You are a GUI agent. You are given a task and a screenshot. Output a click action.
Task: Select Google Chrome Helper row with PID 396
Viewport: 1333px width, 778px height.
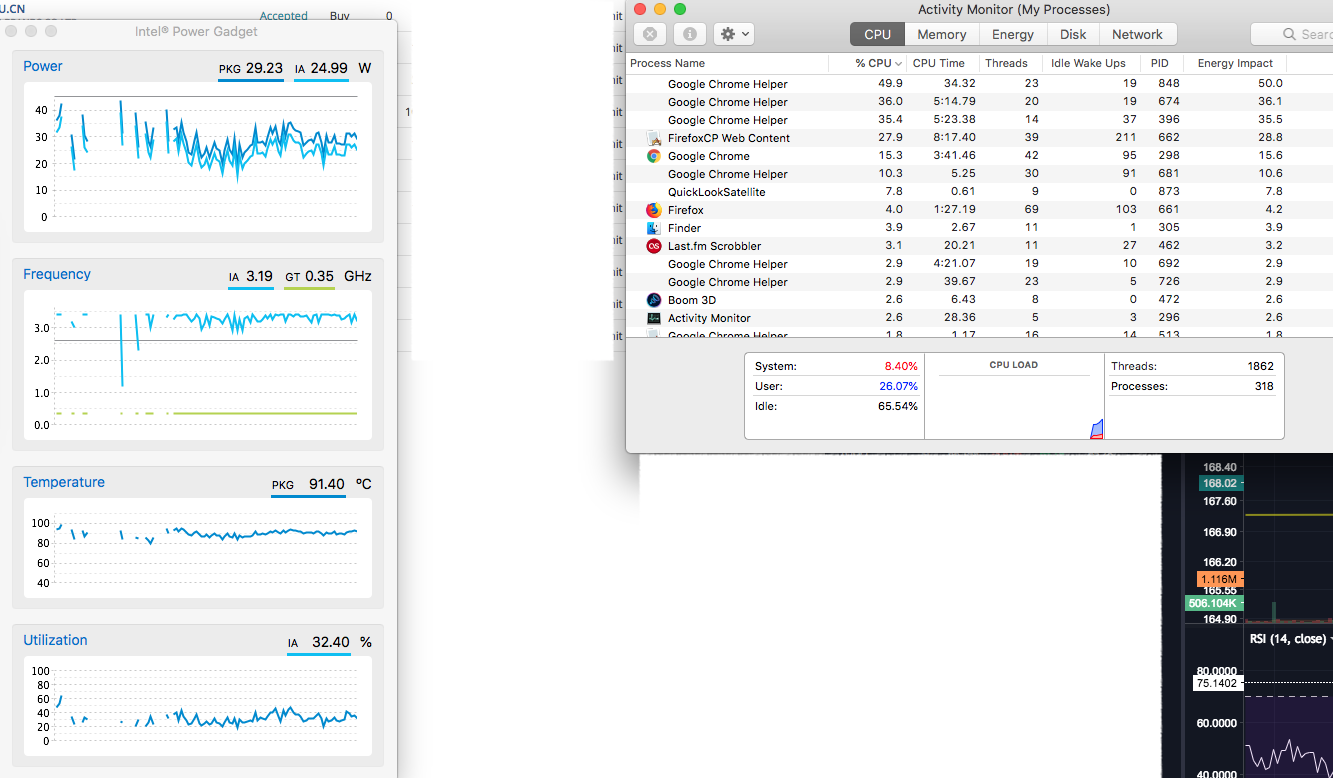pos(979,120)
